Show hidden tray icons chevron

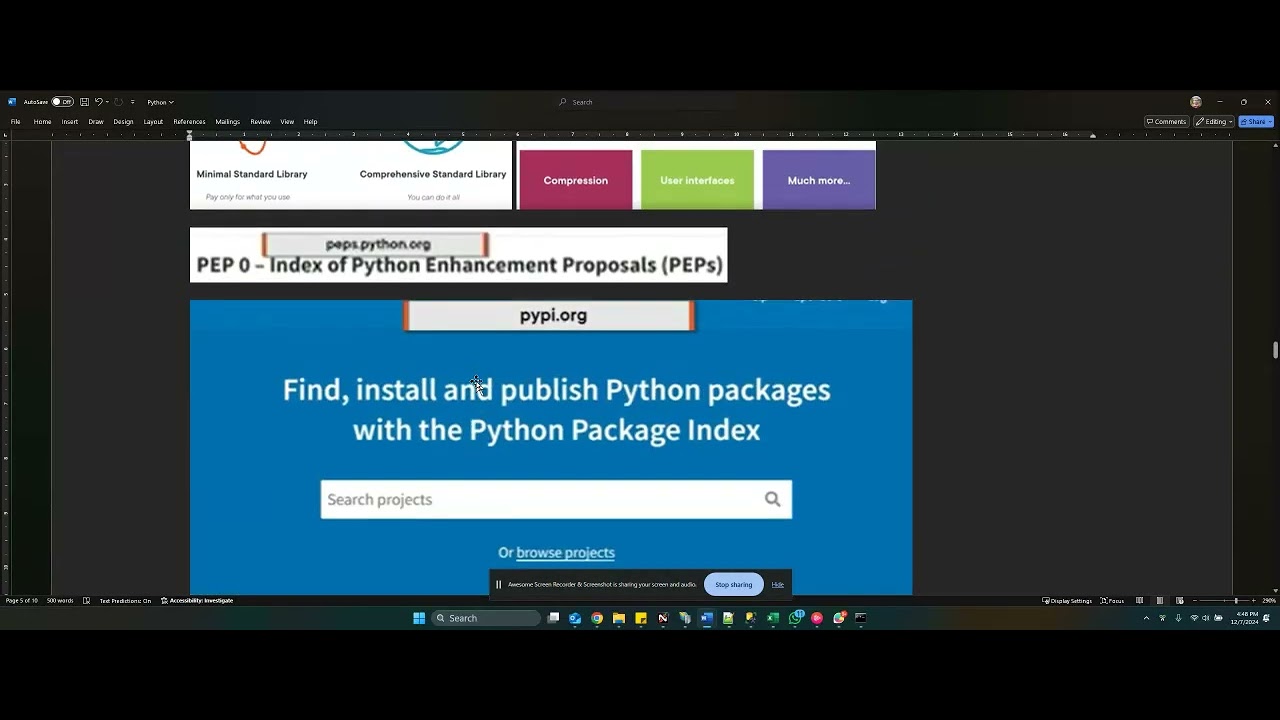tap(1146, 618)
